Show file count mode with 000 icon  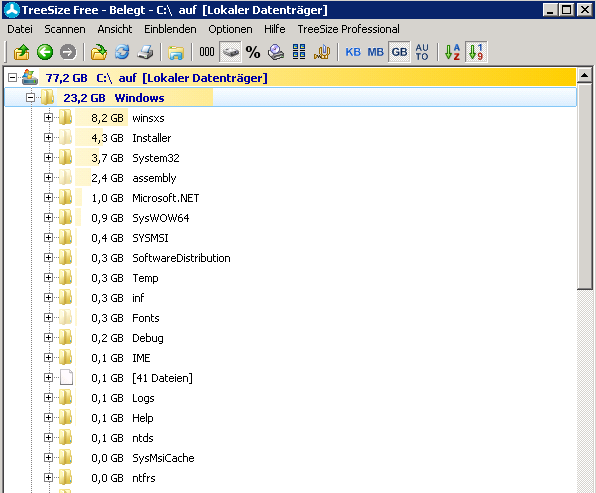click(207, 52)
